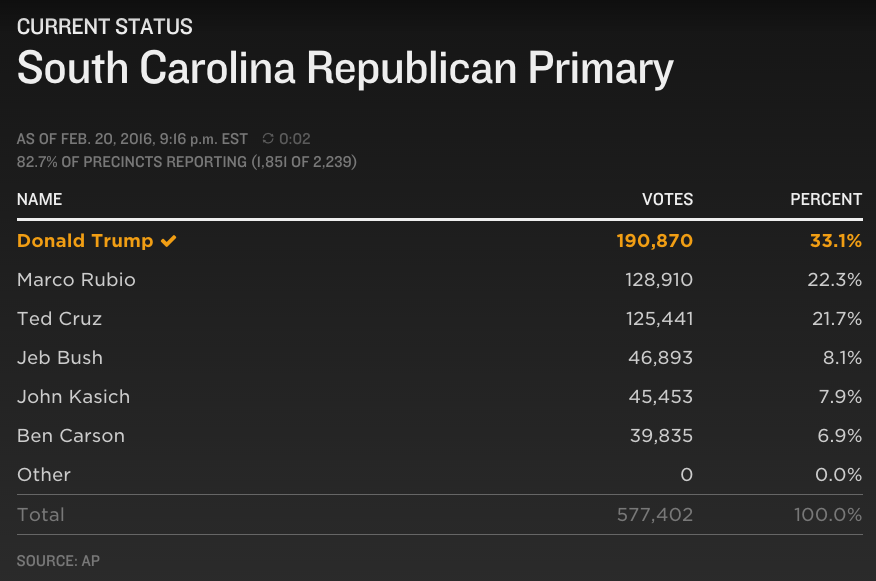876x581 pixels.
Task: Click the Total row label
Action: pos(41,515)
